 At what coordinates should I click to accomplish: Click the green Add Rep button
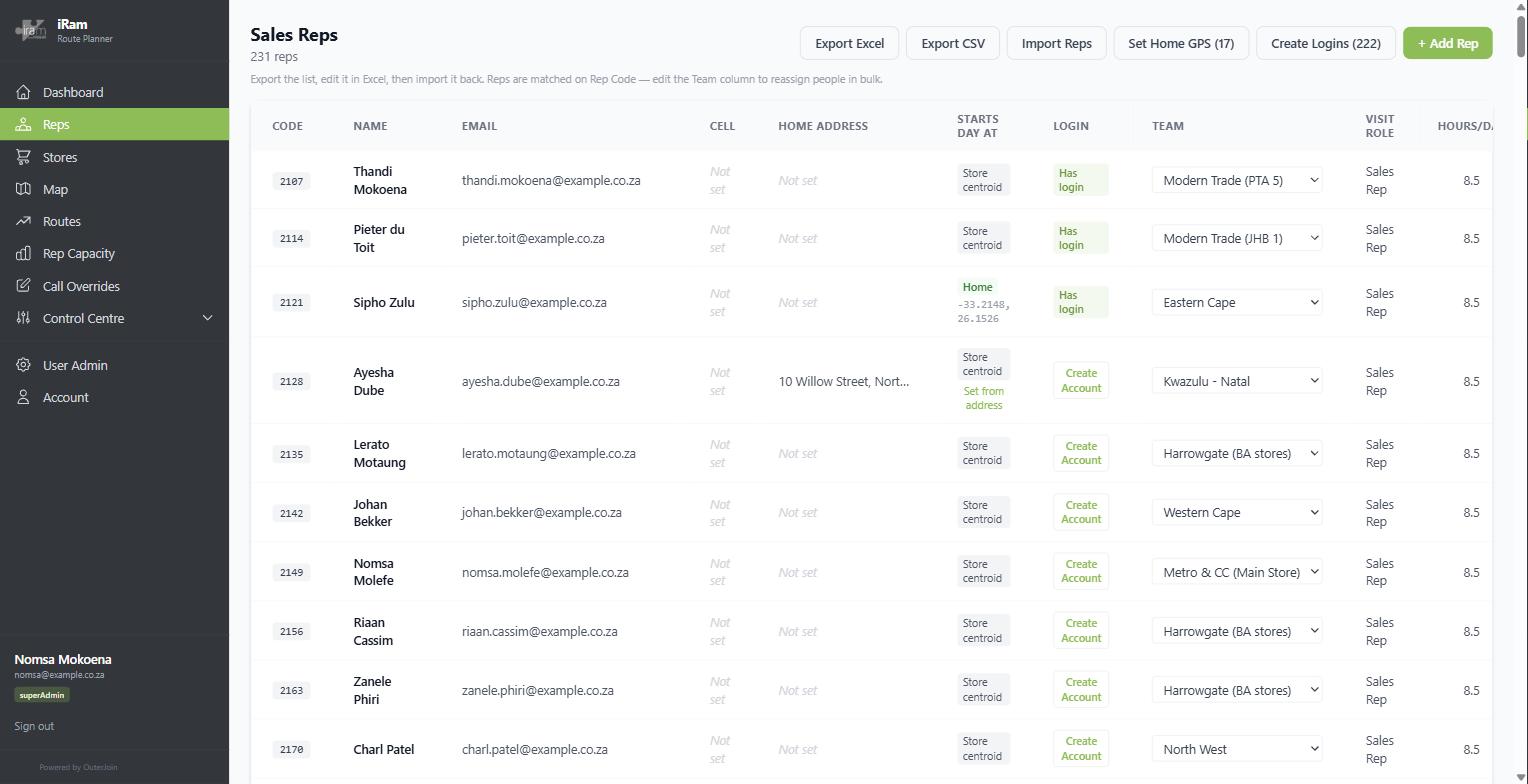(x=1448, y=43)
